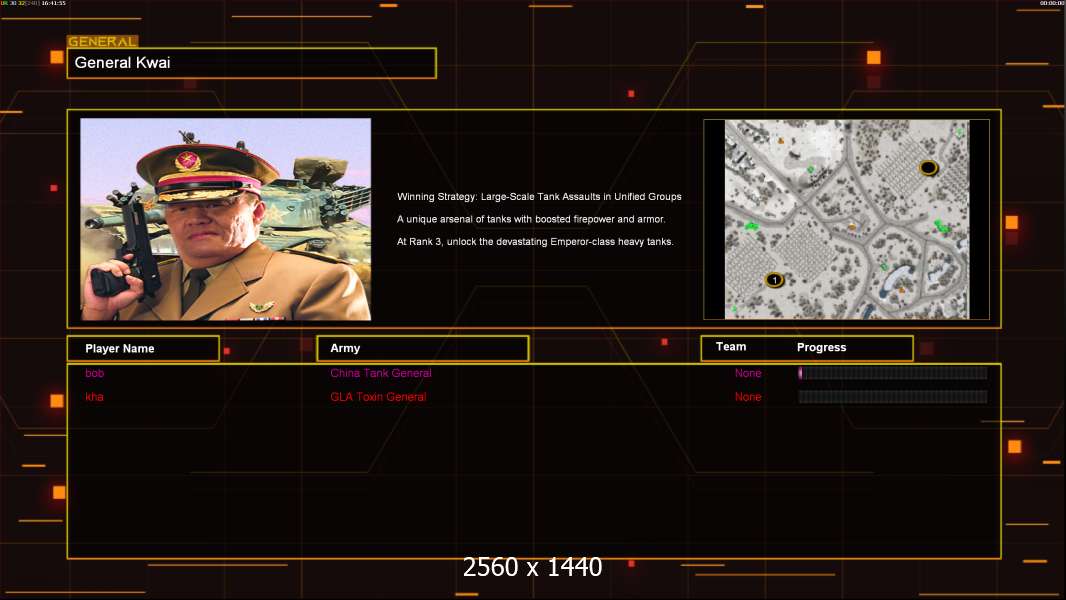1066x600 pixels.
Task: Click bob's team value None
Action: 748,373
